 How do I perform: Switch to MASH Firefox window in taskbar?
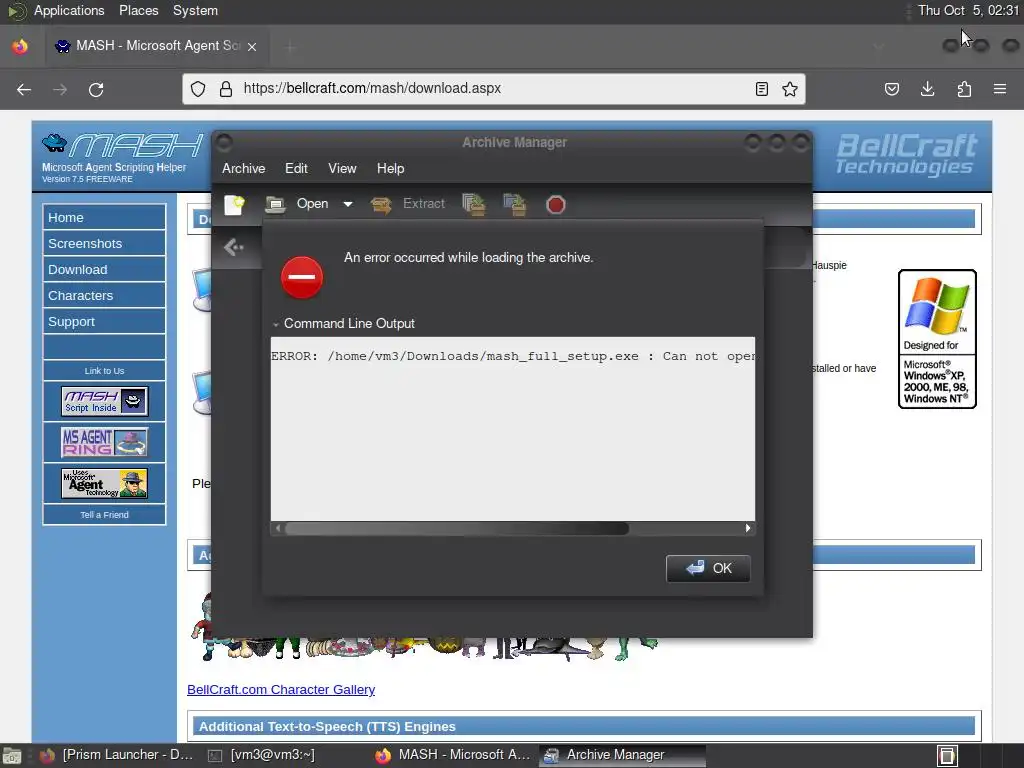(x=453, y=755)
